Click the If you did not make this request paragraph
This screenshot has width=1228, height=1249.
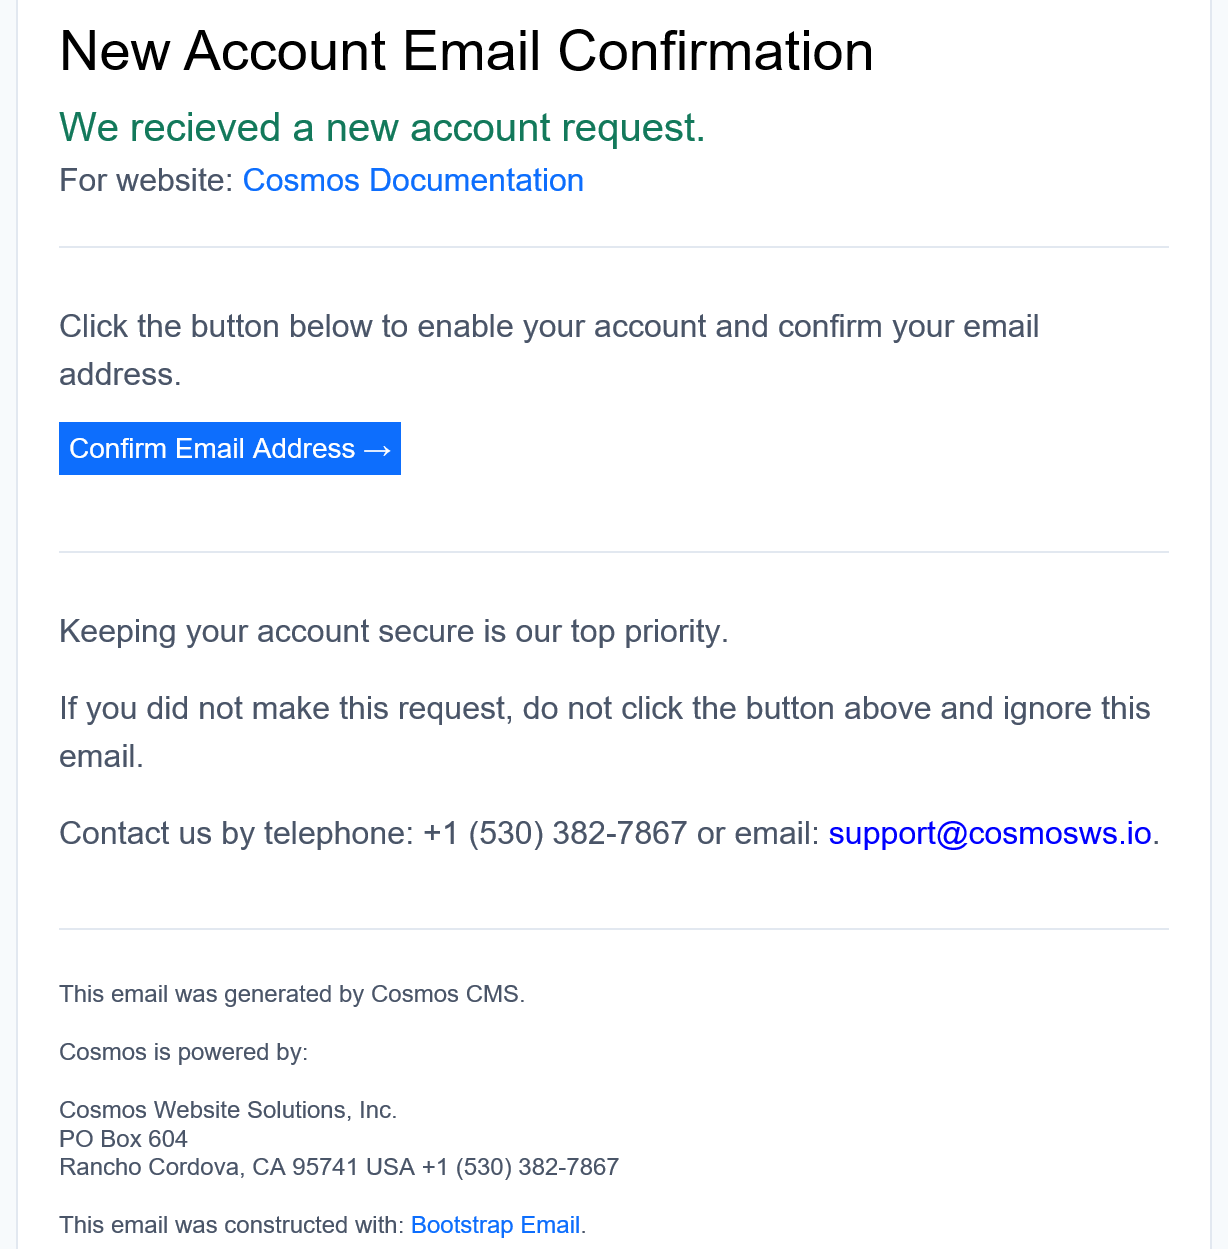[605, 732]
